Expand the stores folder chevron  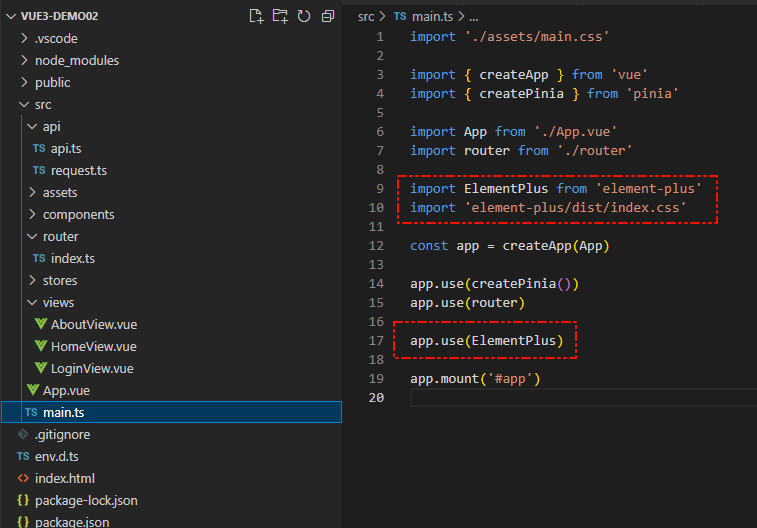pyautogui.click(x=32, y=280)
